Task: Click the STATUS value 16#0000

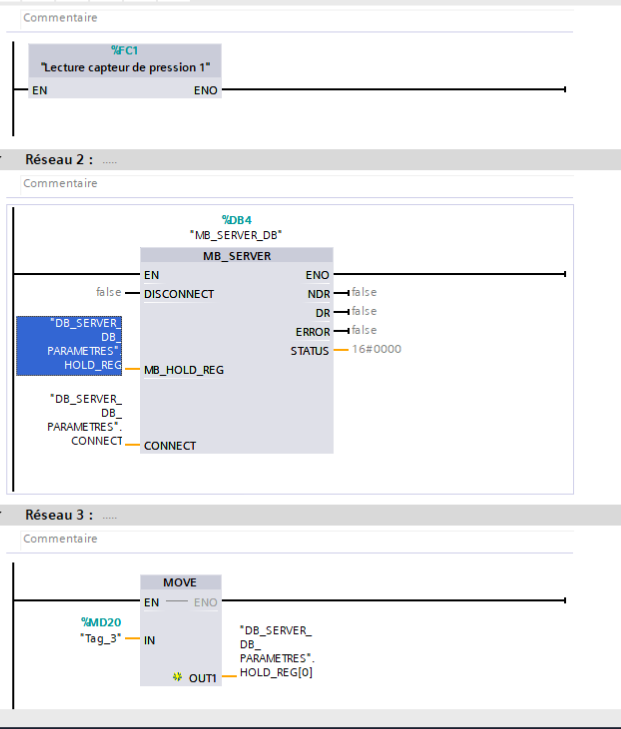Action: (377, 349)
